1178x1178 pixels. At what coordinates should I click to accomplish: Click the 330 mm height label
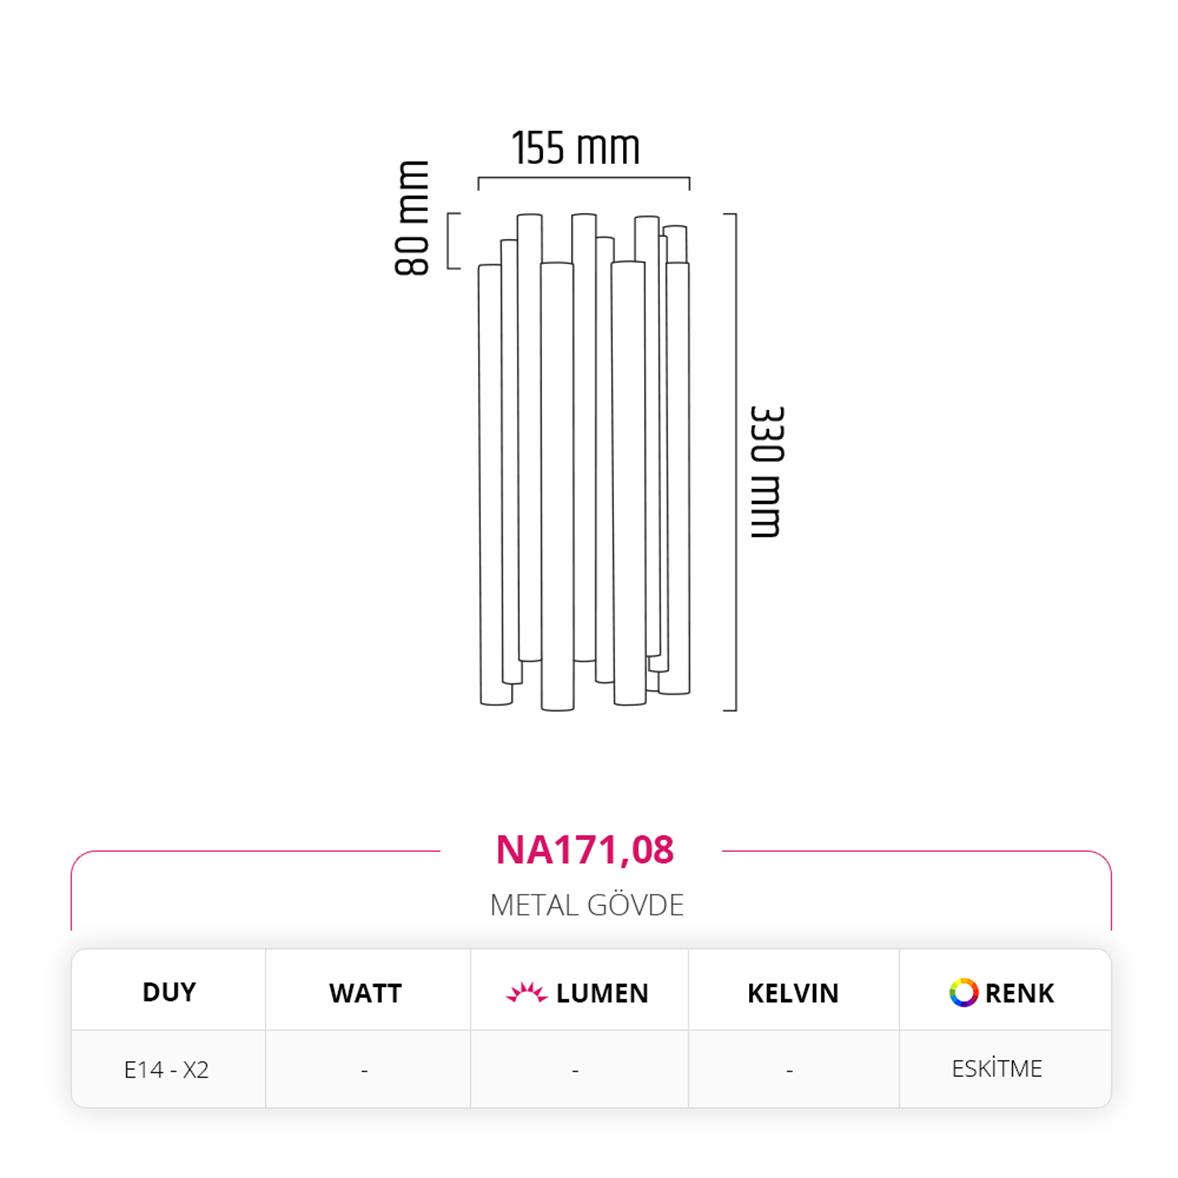[x=767, y=472]
